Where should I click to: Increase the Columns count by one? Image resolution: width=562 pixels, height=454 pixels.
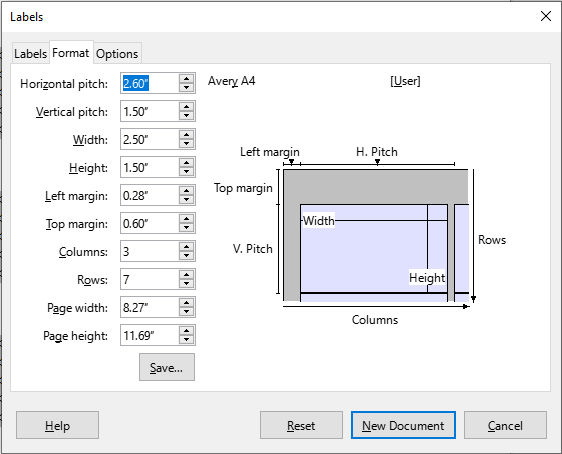pyautogui.click(x=186, y=247)
